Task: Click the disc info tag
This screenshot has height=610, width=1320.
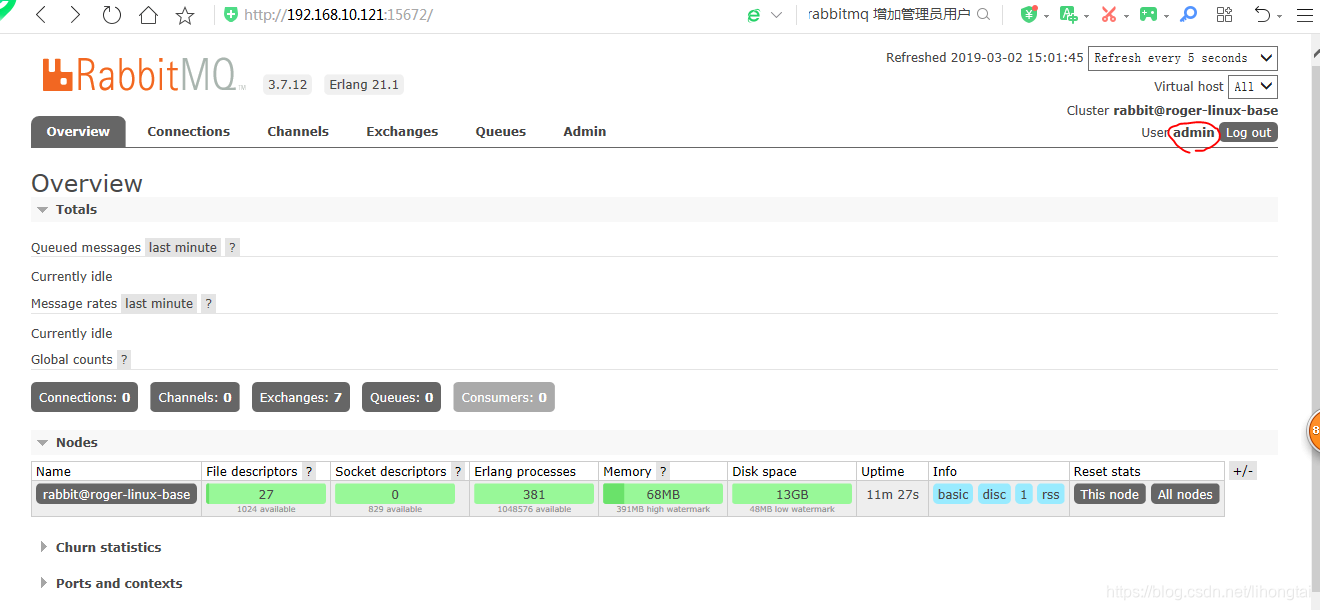Action: pyautogui.click(x=994, y=494)
